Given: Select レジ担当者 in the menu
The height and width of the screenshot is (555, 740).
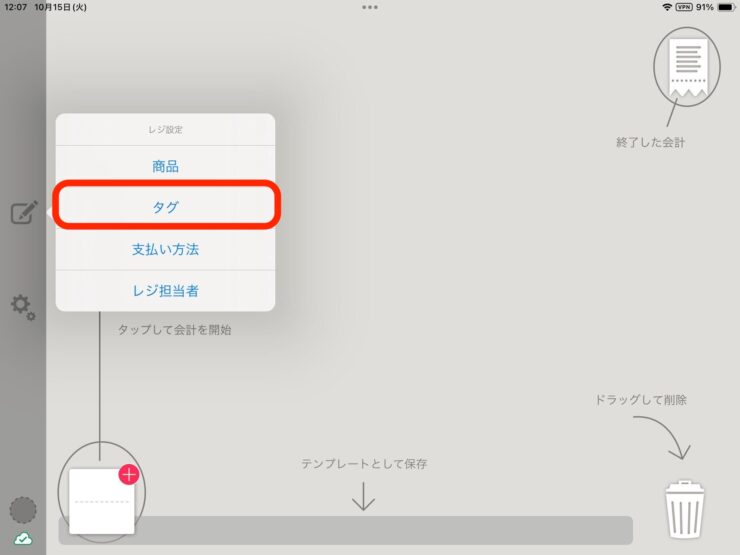Looking at the screenshot, I should coord(165,291).
